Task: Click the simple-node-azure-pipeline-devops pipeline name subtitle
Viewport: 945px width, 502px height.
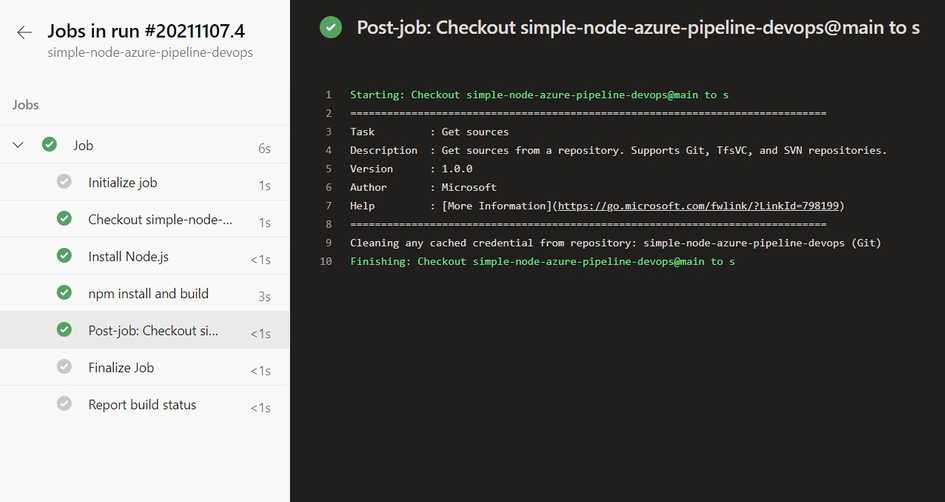Action: (150, 52)
